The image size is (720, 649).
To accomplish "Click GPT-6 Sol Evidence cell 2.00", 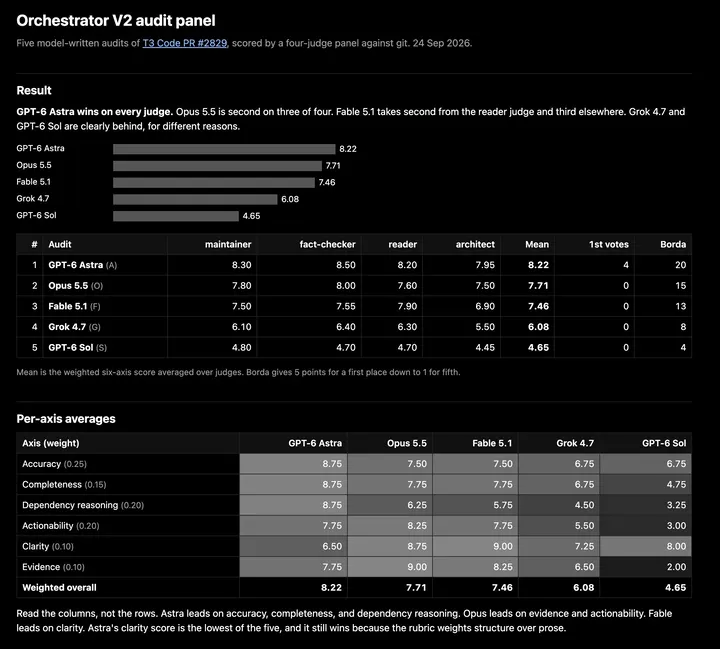I will click(646, 567).
